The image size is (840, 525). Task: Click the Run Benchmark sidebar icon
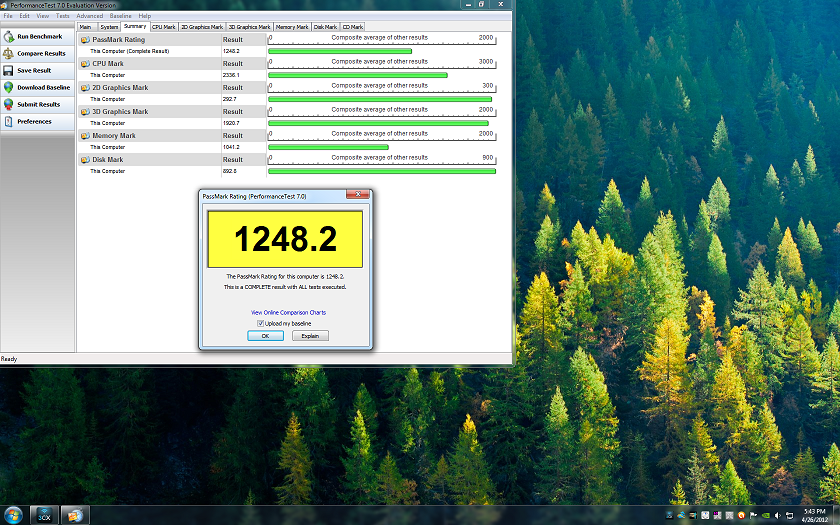[x=9, y=37]
